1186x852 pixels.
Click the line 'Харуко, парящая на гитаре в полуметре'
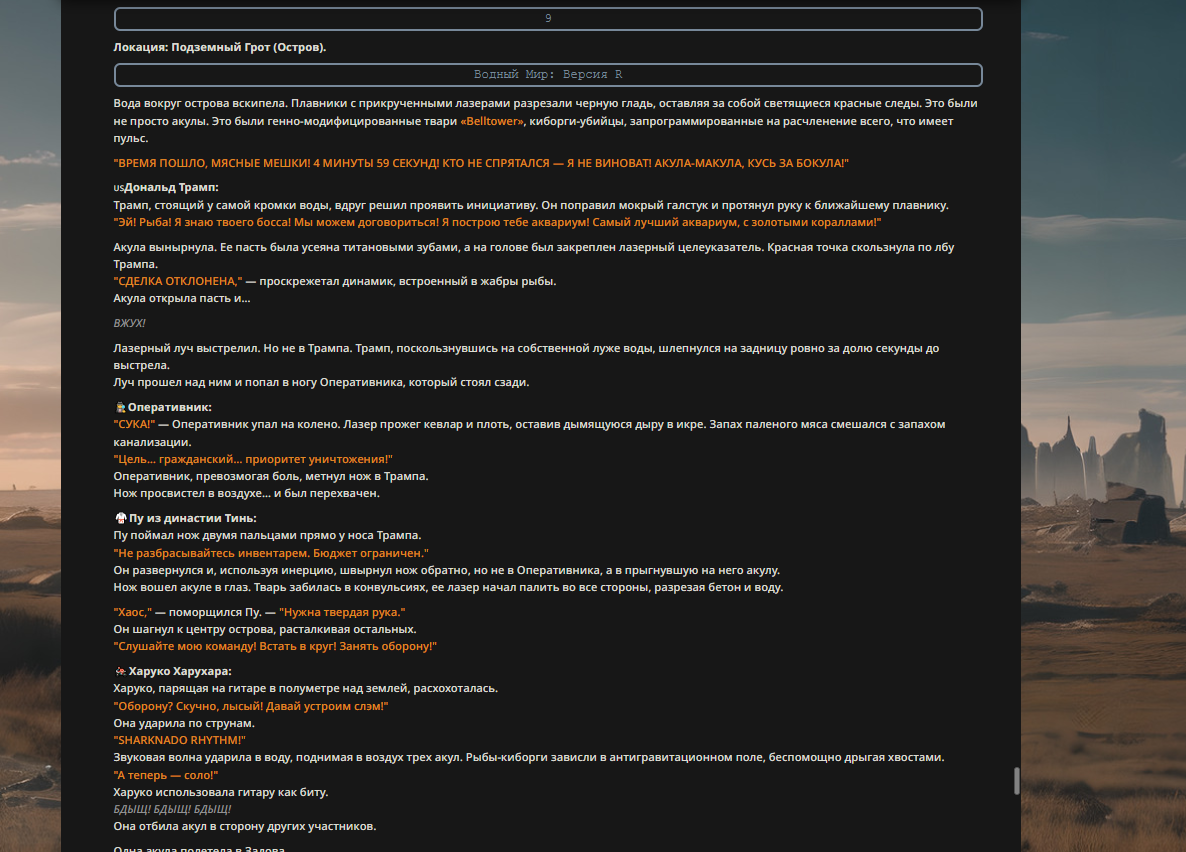pos(306,689)
